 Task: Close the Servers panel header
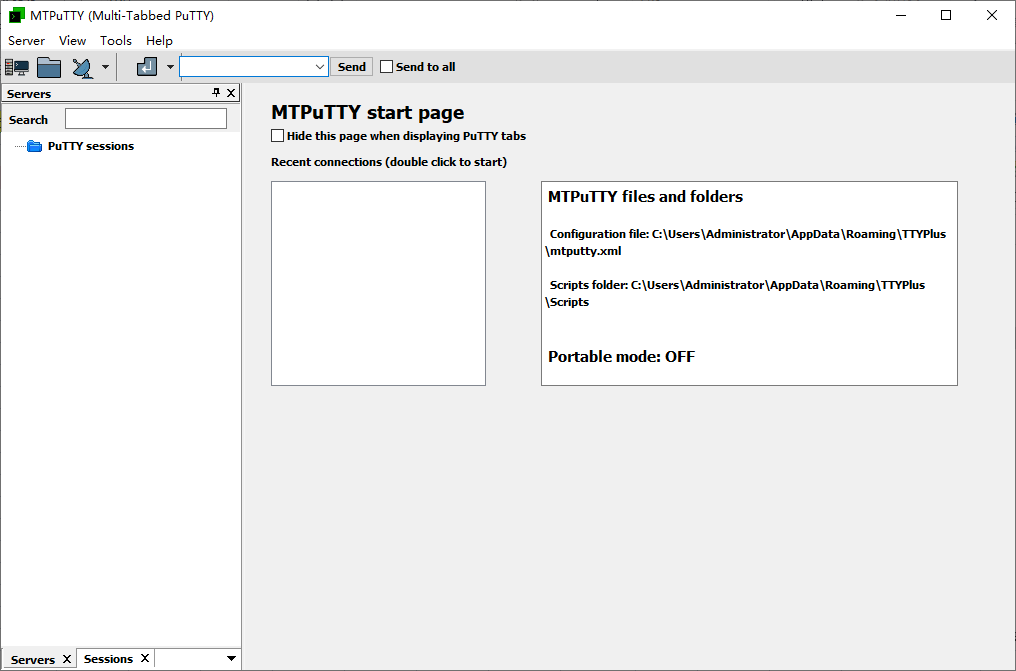pos(231,93)
